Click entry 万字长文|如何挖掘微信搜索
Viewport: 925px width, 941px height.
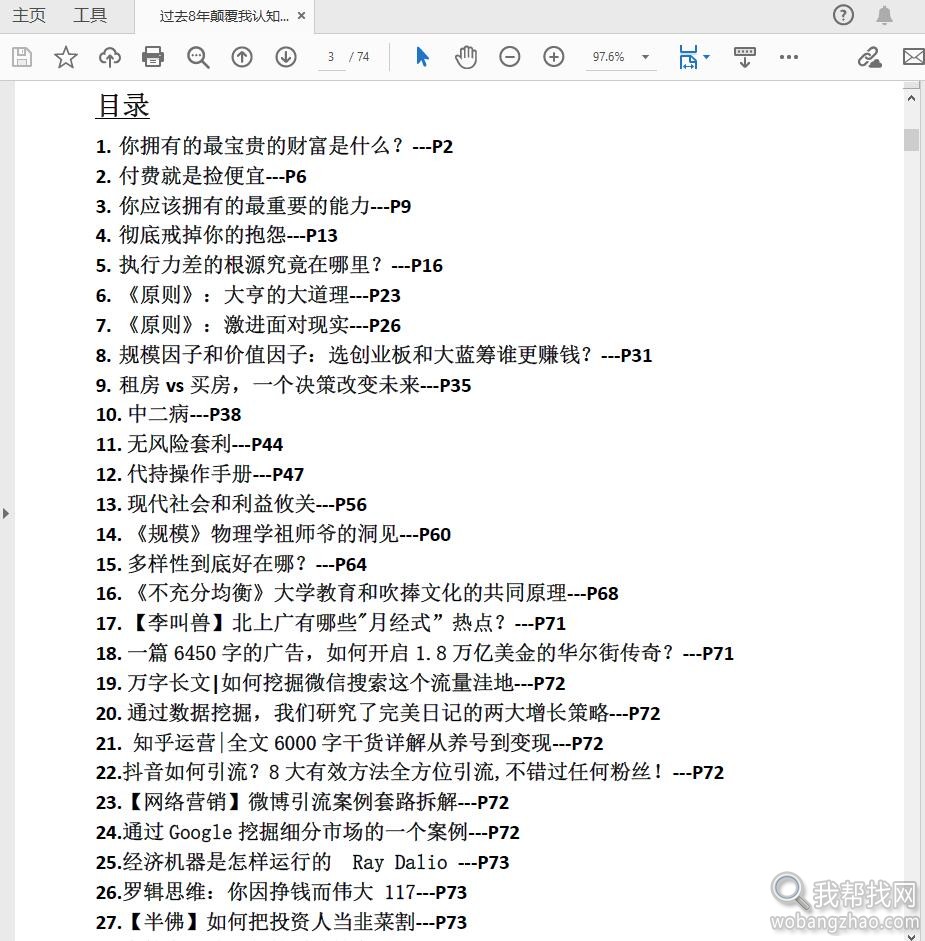point(331,683)
